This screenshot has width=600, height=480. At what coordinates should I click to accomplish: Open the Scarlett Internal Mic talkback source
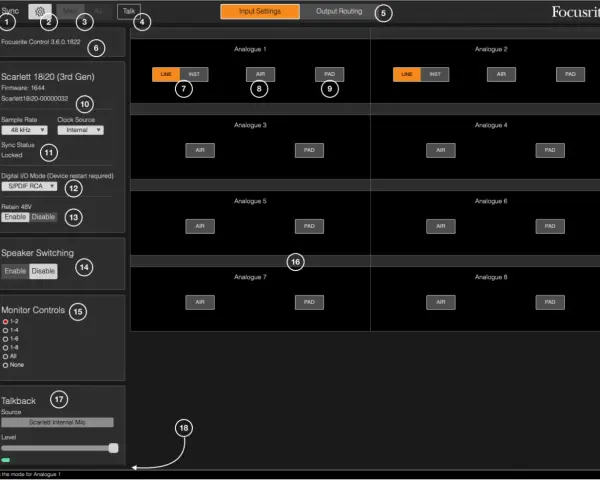tap(57, 422)
